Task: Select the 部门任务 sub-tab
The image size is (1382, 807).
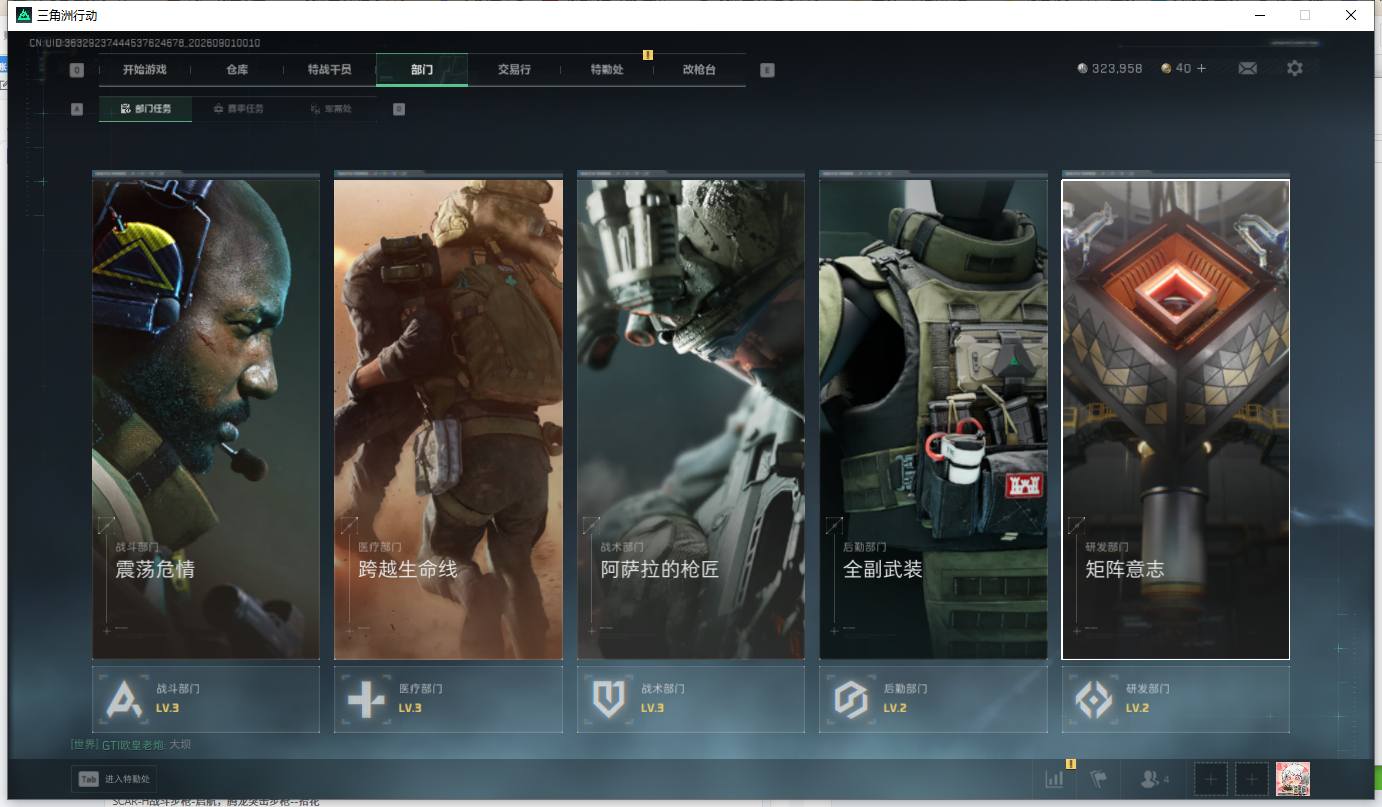Action: tap(146, 109)
